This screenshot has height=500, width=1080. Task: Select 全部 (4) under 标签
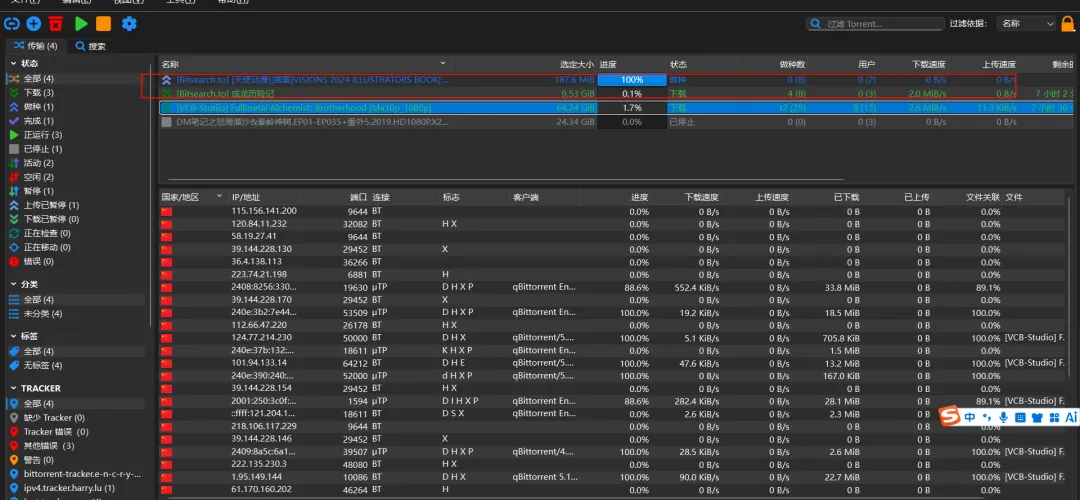click(x=76, y=351)
